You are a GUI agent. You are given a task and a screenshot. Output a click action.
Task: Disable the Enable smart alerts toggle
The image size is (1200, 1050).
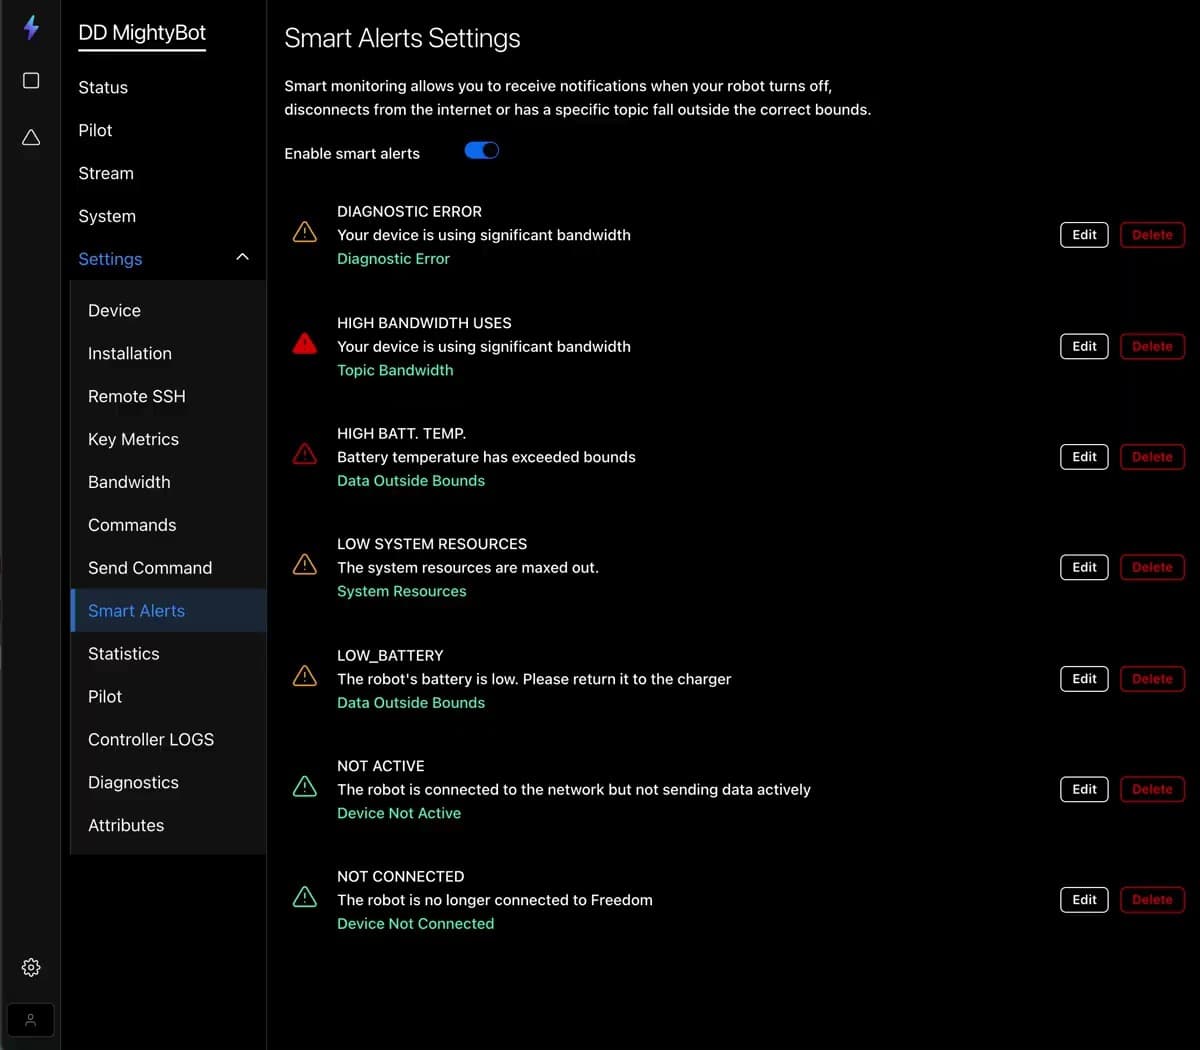pyautogui.click(x=482, y=151)
